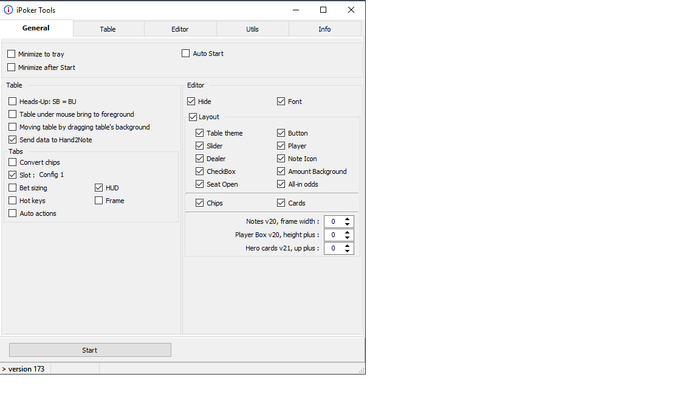Disable the Dealer checkbox
The image size is (700, 394).
(200, 158)
